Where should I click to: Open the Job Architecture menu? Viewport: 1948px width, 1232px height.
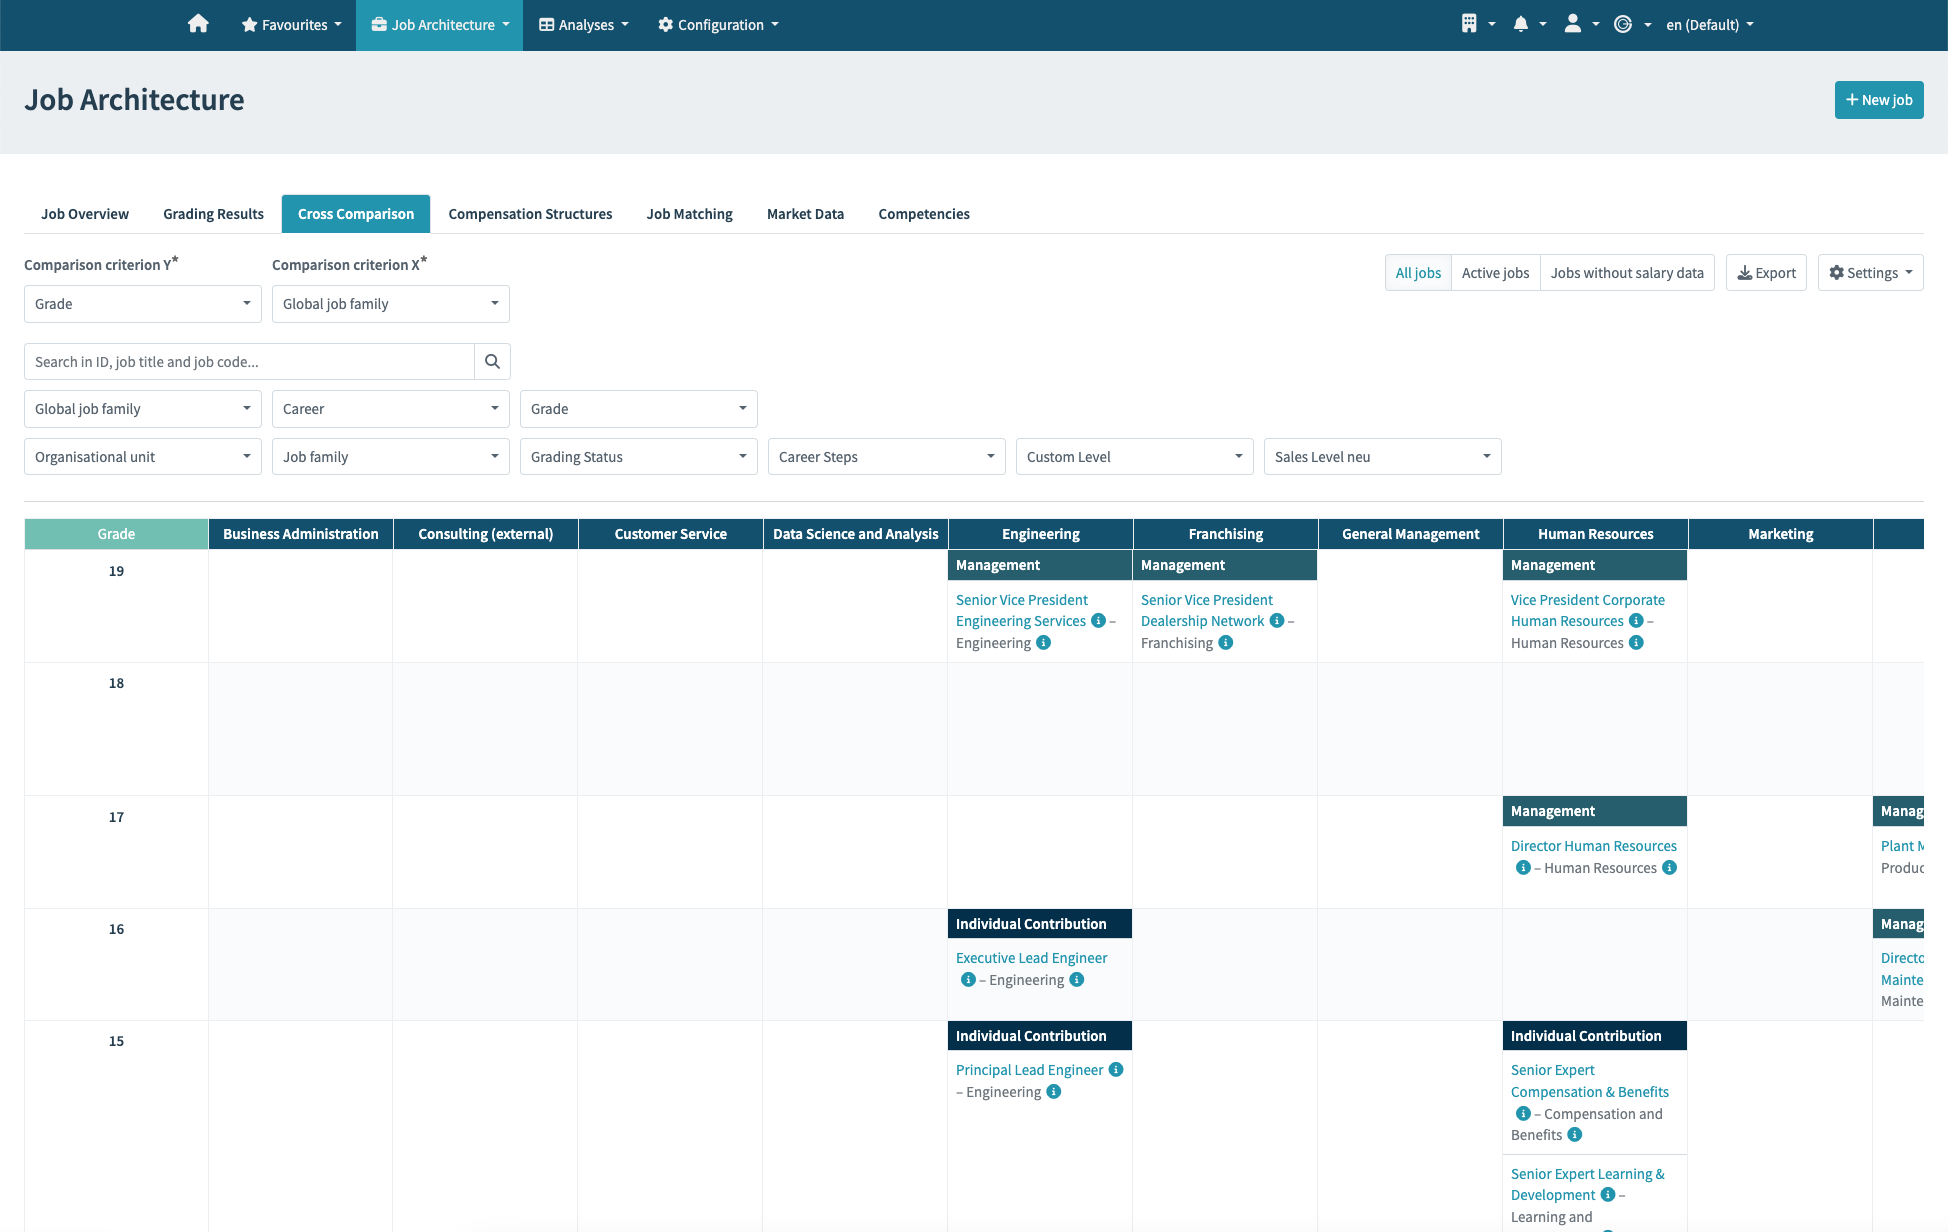coord(440,25)
